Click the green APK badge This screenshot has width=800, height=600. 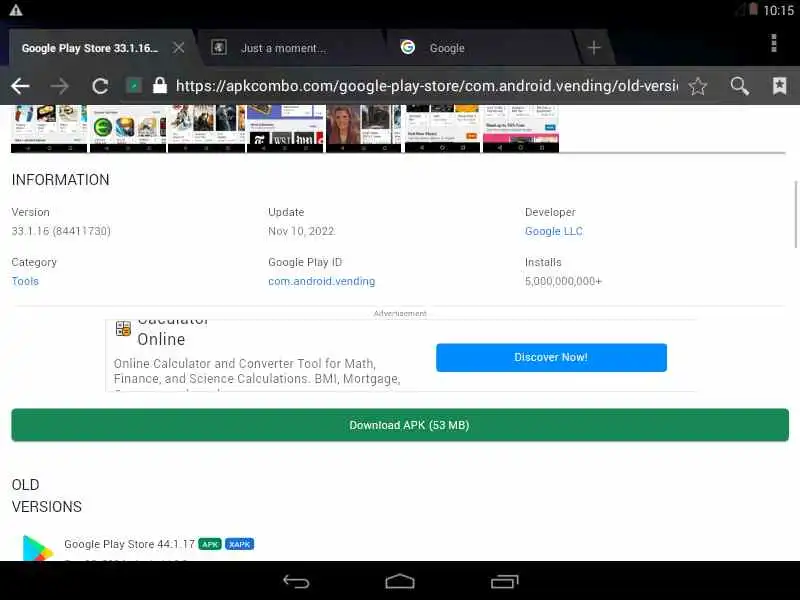point(210,544)
